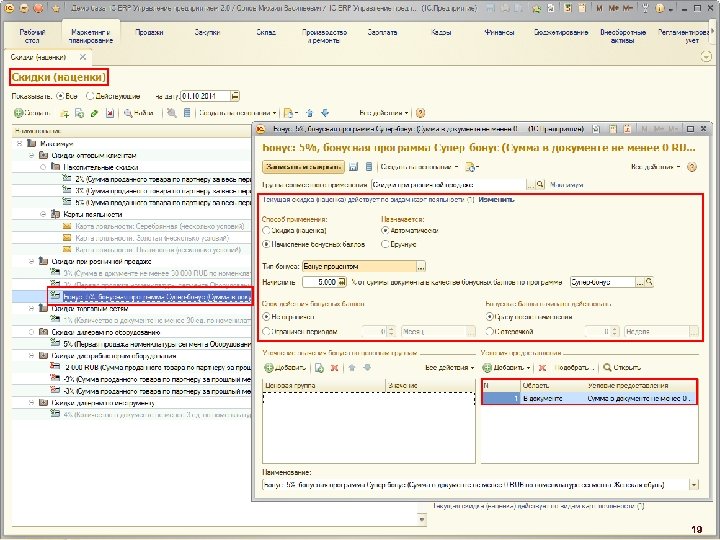Select the Скидка (наценка) radio button
The image size is (720, 540).
point(266,229)
